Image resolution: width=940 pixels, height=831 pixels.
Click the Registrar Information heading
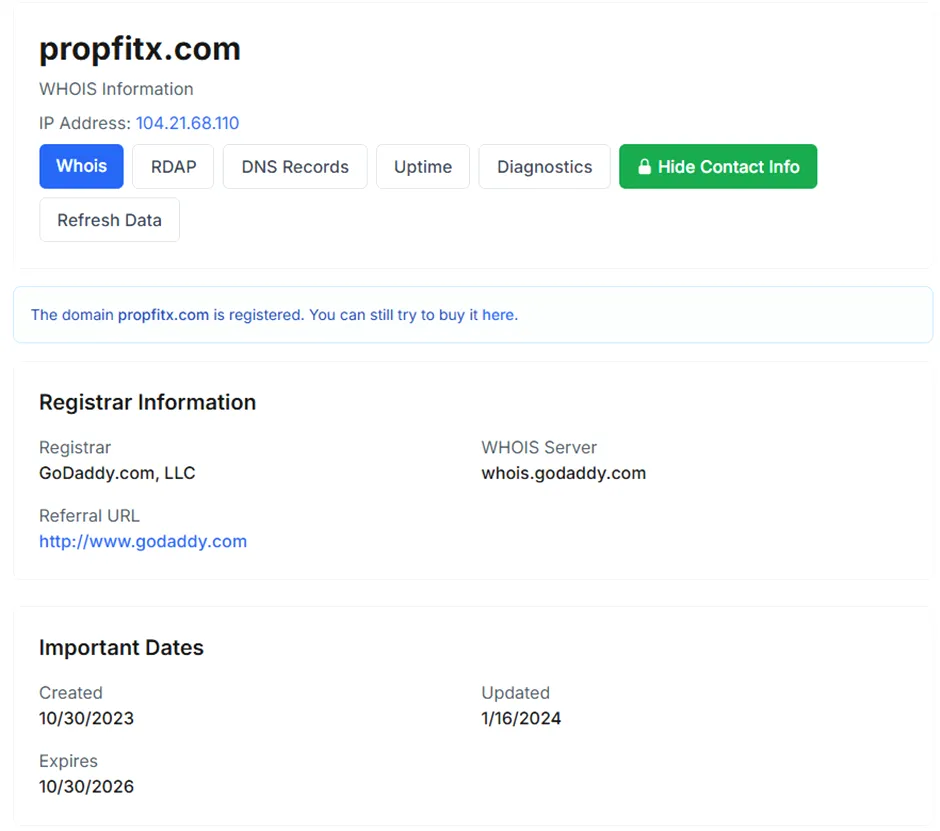(147, 402)
